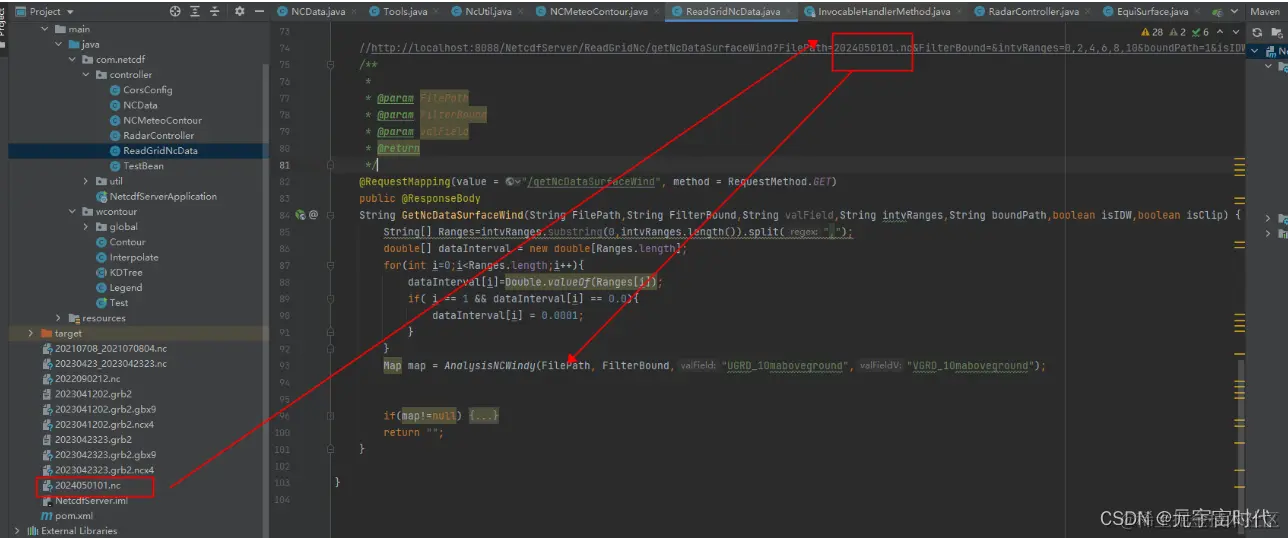
Task: Select NetcdfServerApplication in project tree
Action: coord(155,196)
